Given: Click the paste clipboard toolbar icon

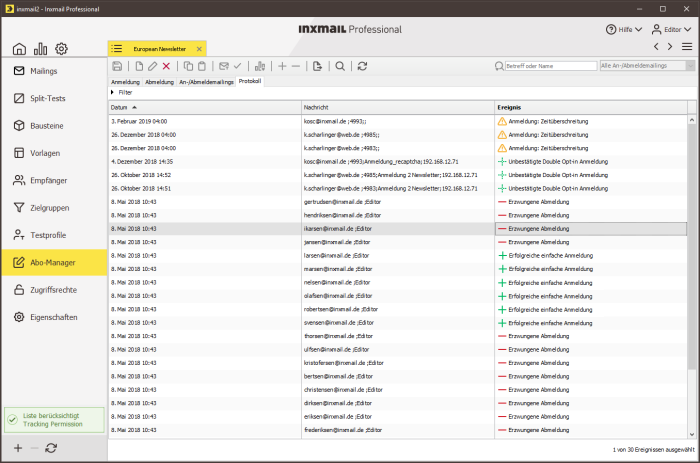Looking at the screenshot, I should (202, 66).
